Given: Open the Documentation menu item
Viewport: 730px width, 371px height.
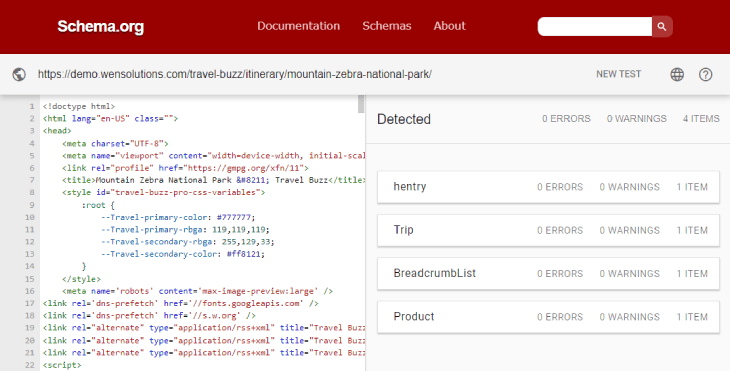Looking at the screenshot, I should coord(298,26).
